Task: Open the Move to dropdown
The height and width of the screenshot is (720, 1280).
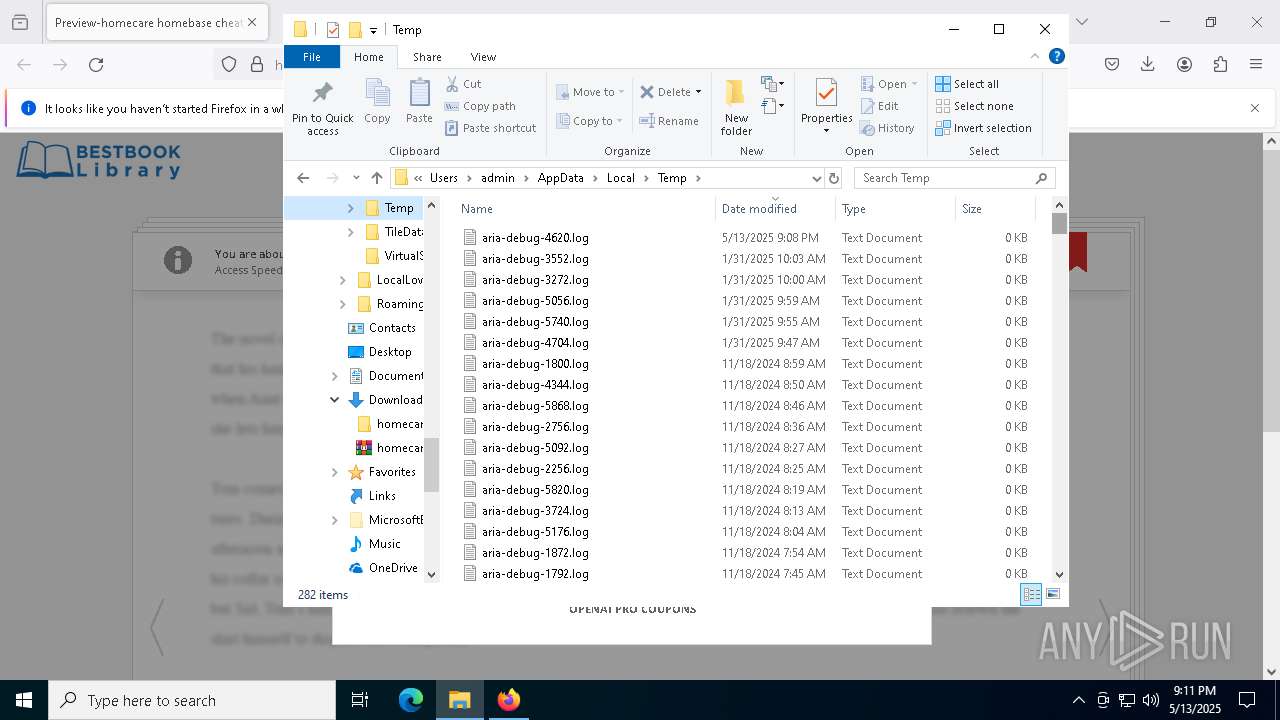Action: point(590,92)
